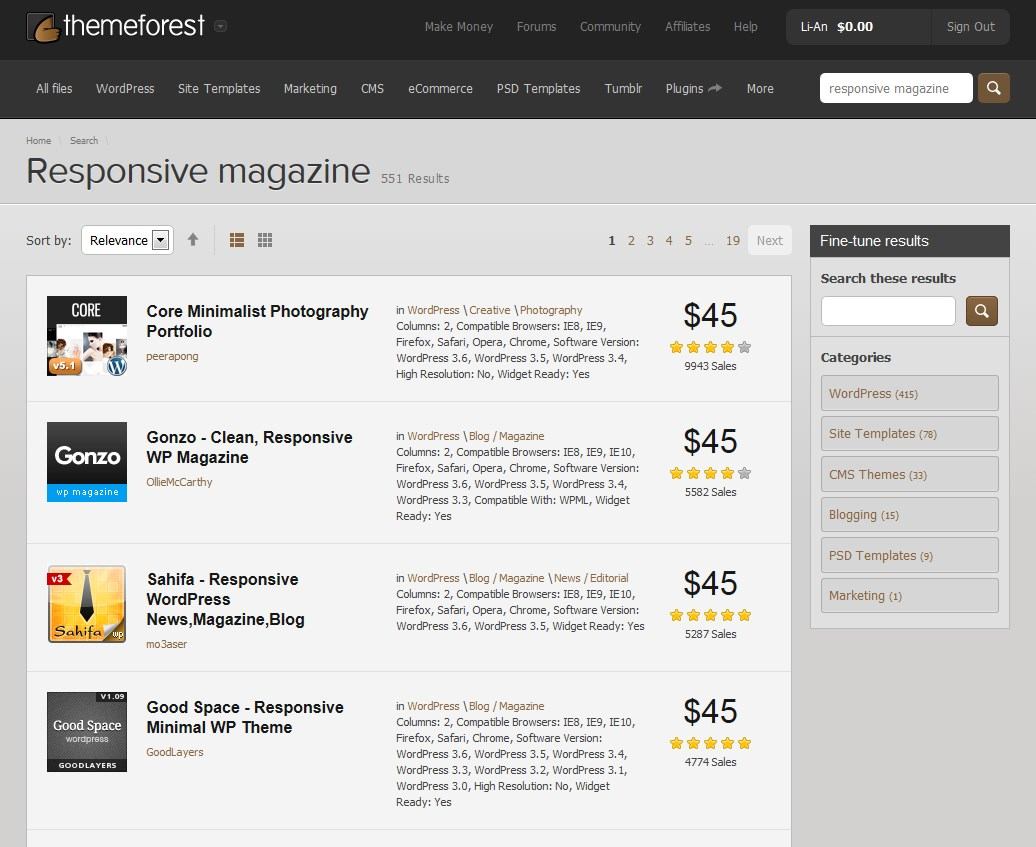Filter by PSD Templates (9) category
Viewport: 1036px width, 847px height.
click(x=910, y=555)
